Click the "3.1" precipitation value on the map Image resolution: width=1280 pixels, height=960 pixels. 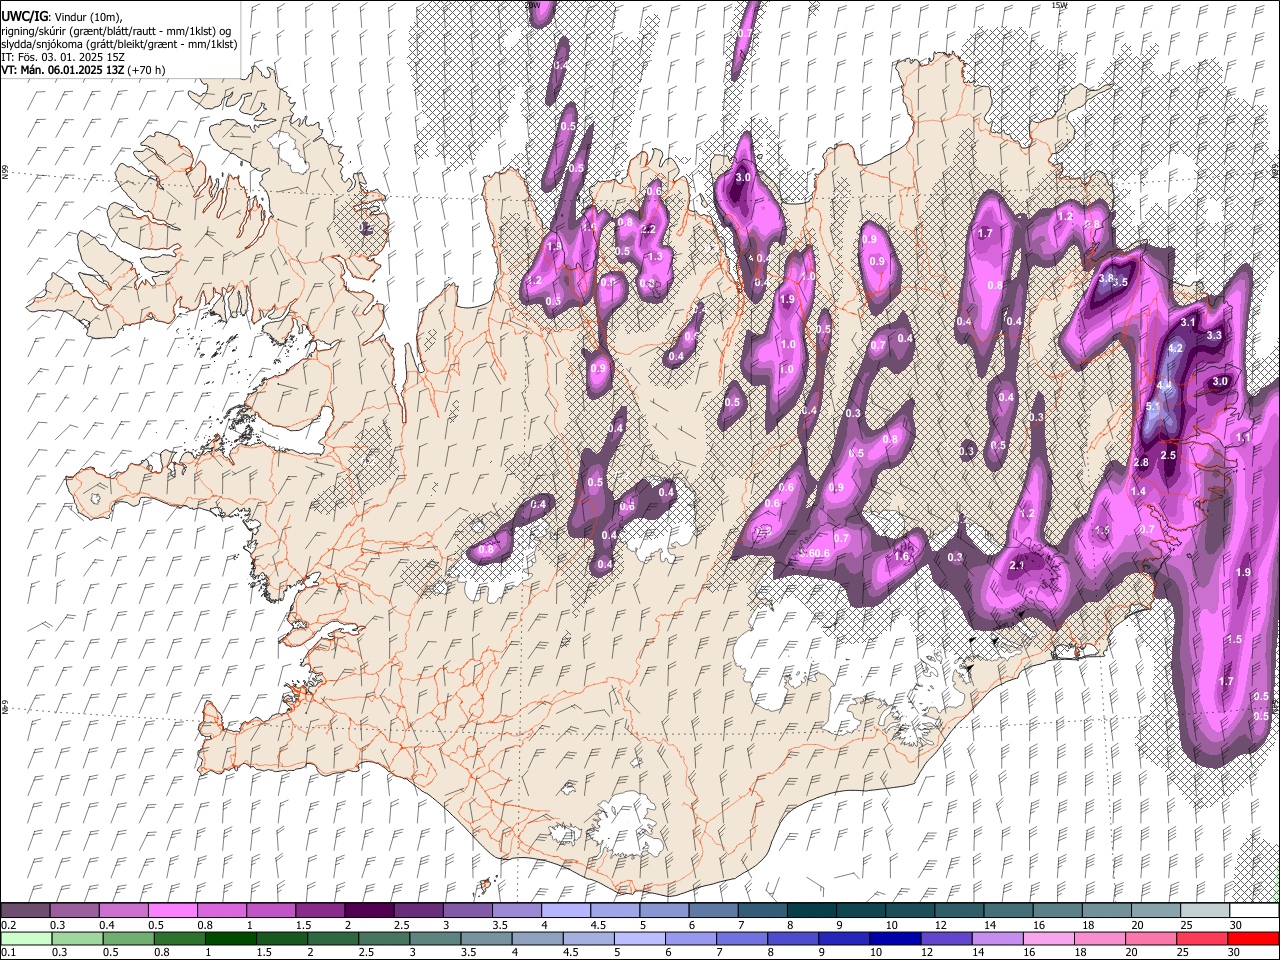[x=1188, y=323]
